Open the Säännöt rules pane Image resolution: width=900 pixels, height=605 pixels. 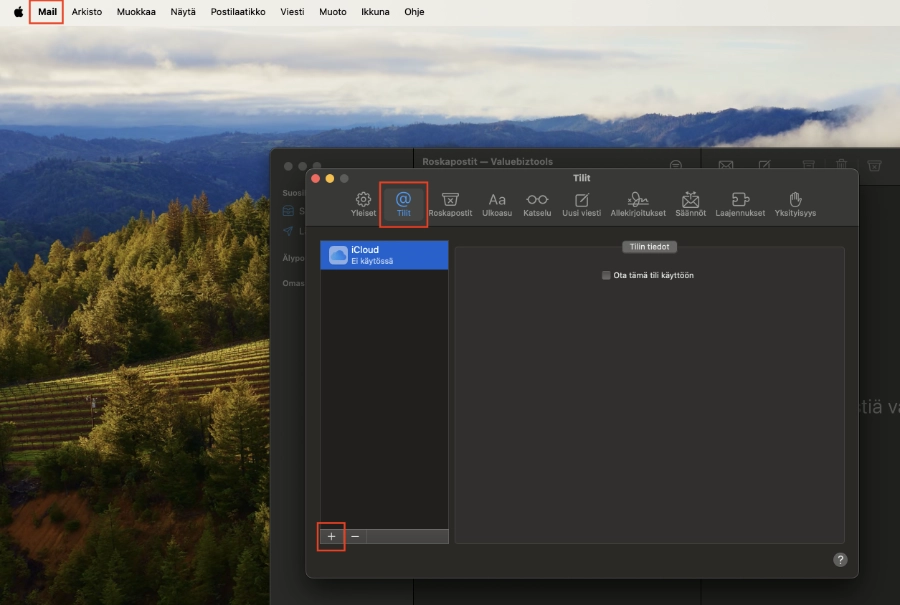point(690,204)
